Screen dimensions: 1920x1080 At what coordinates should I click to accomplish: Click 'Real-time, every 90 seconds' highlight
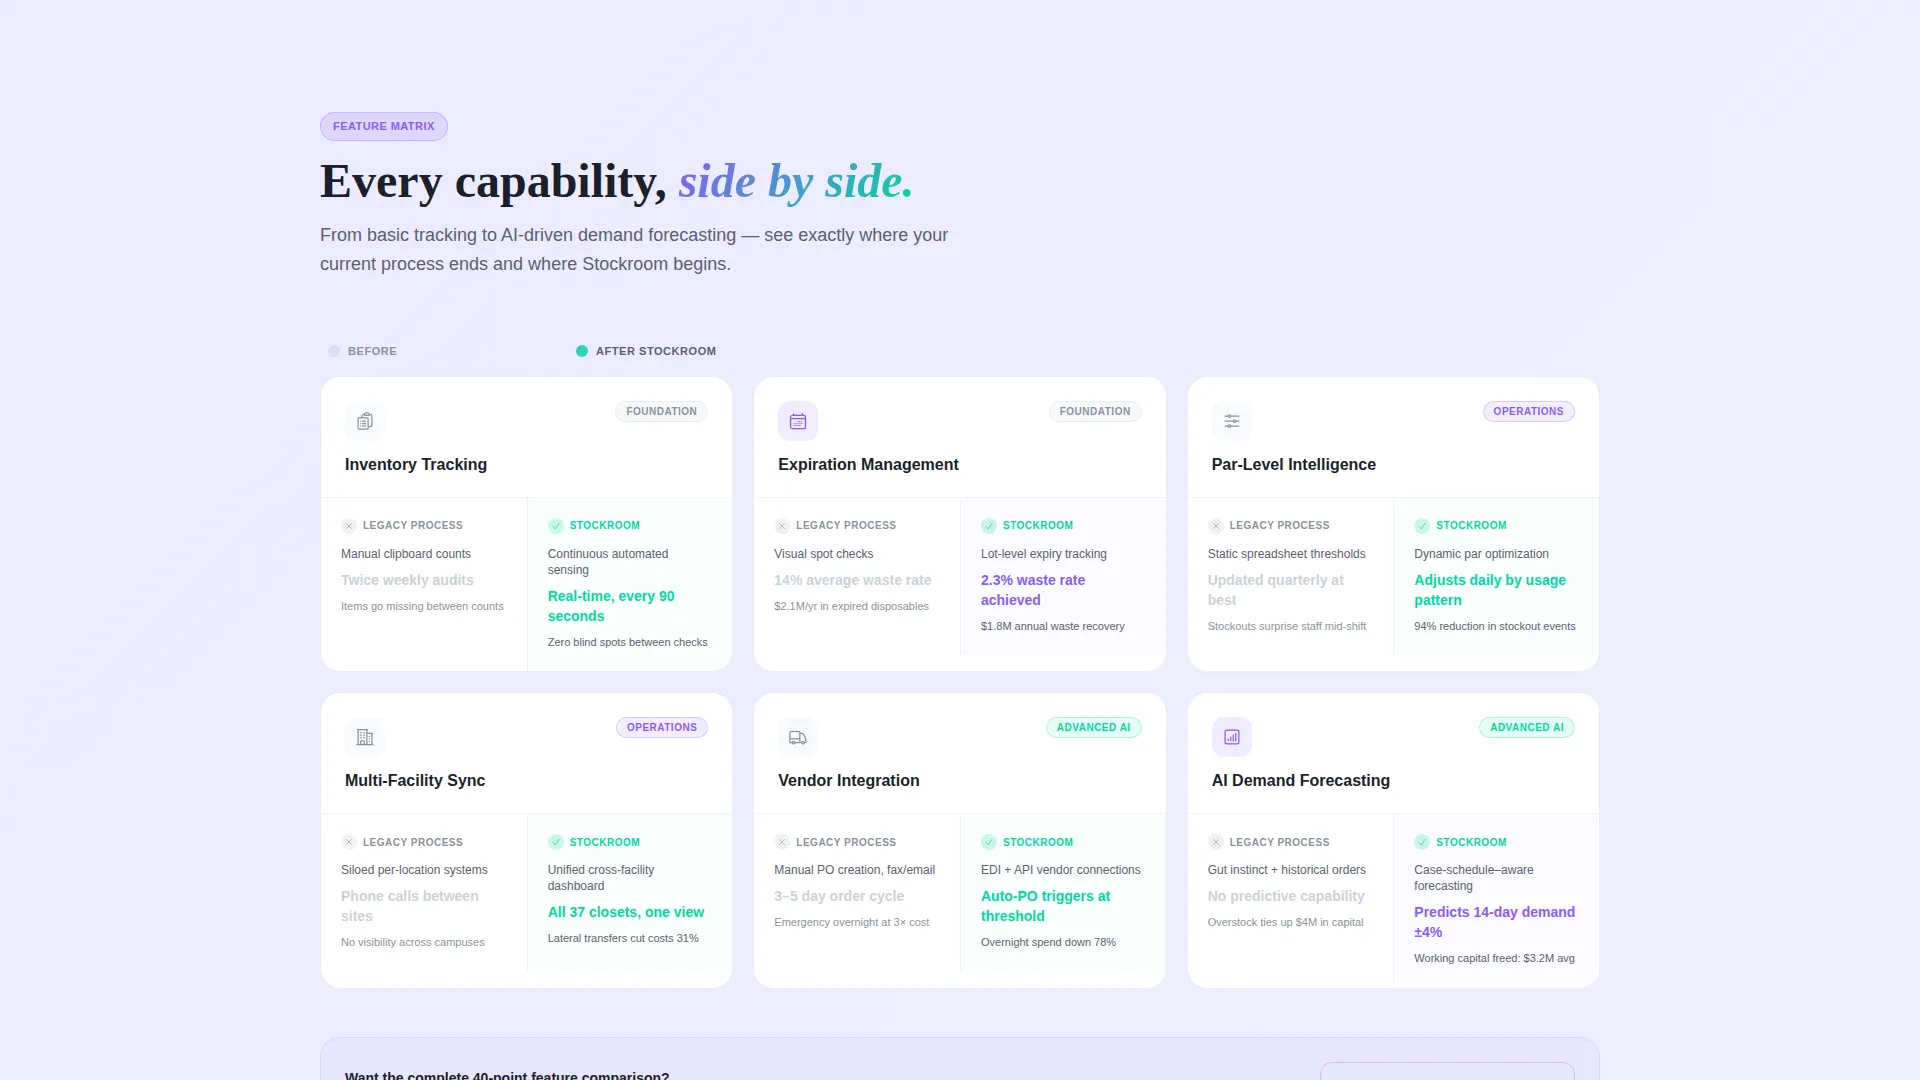611,606
